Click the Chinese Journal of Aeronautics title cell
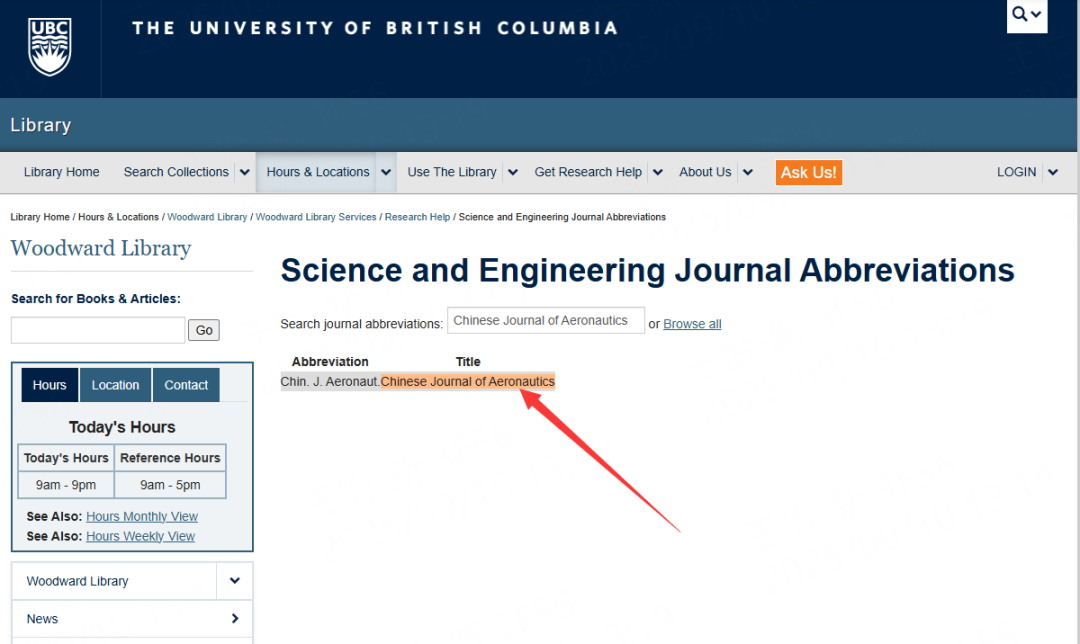 pyautogui.click(x=468, y=382)
